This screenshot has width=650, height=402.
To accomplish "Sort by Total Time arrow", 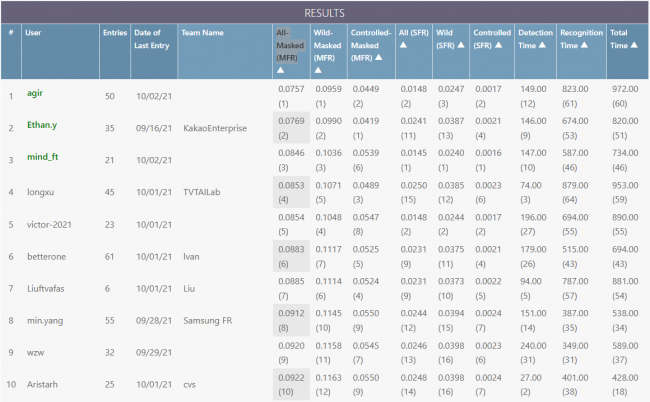I will click(636, 46).
